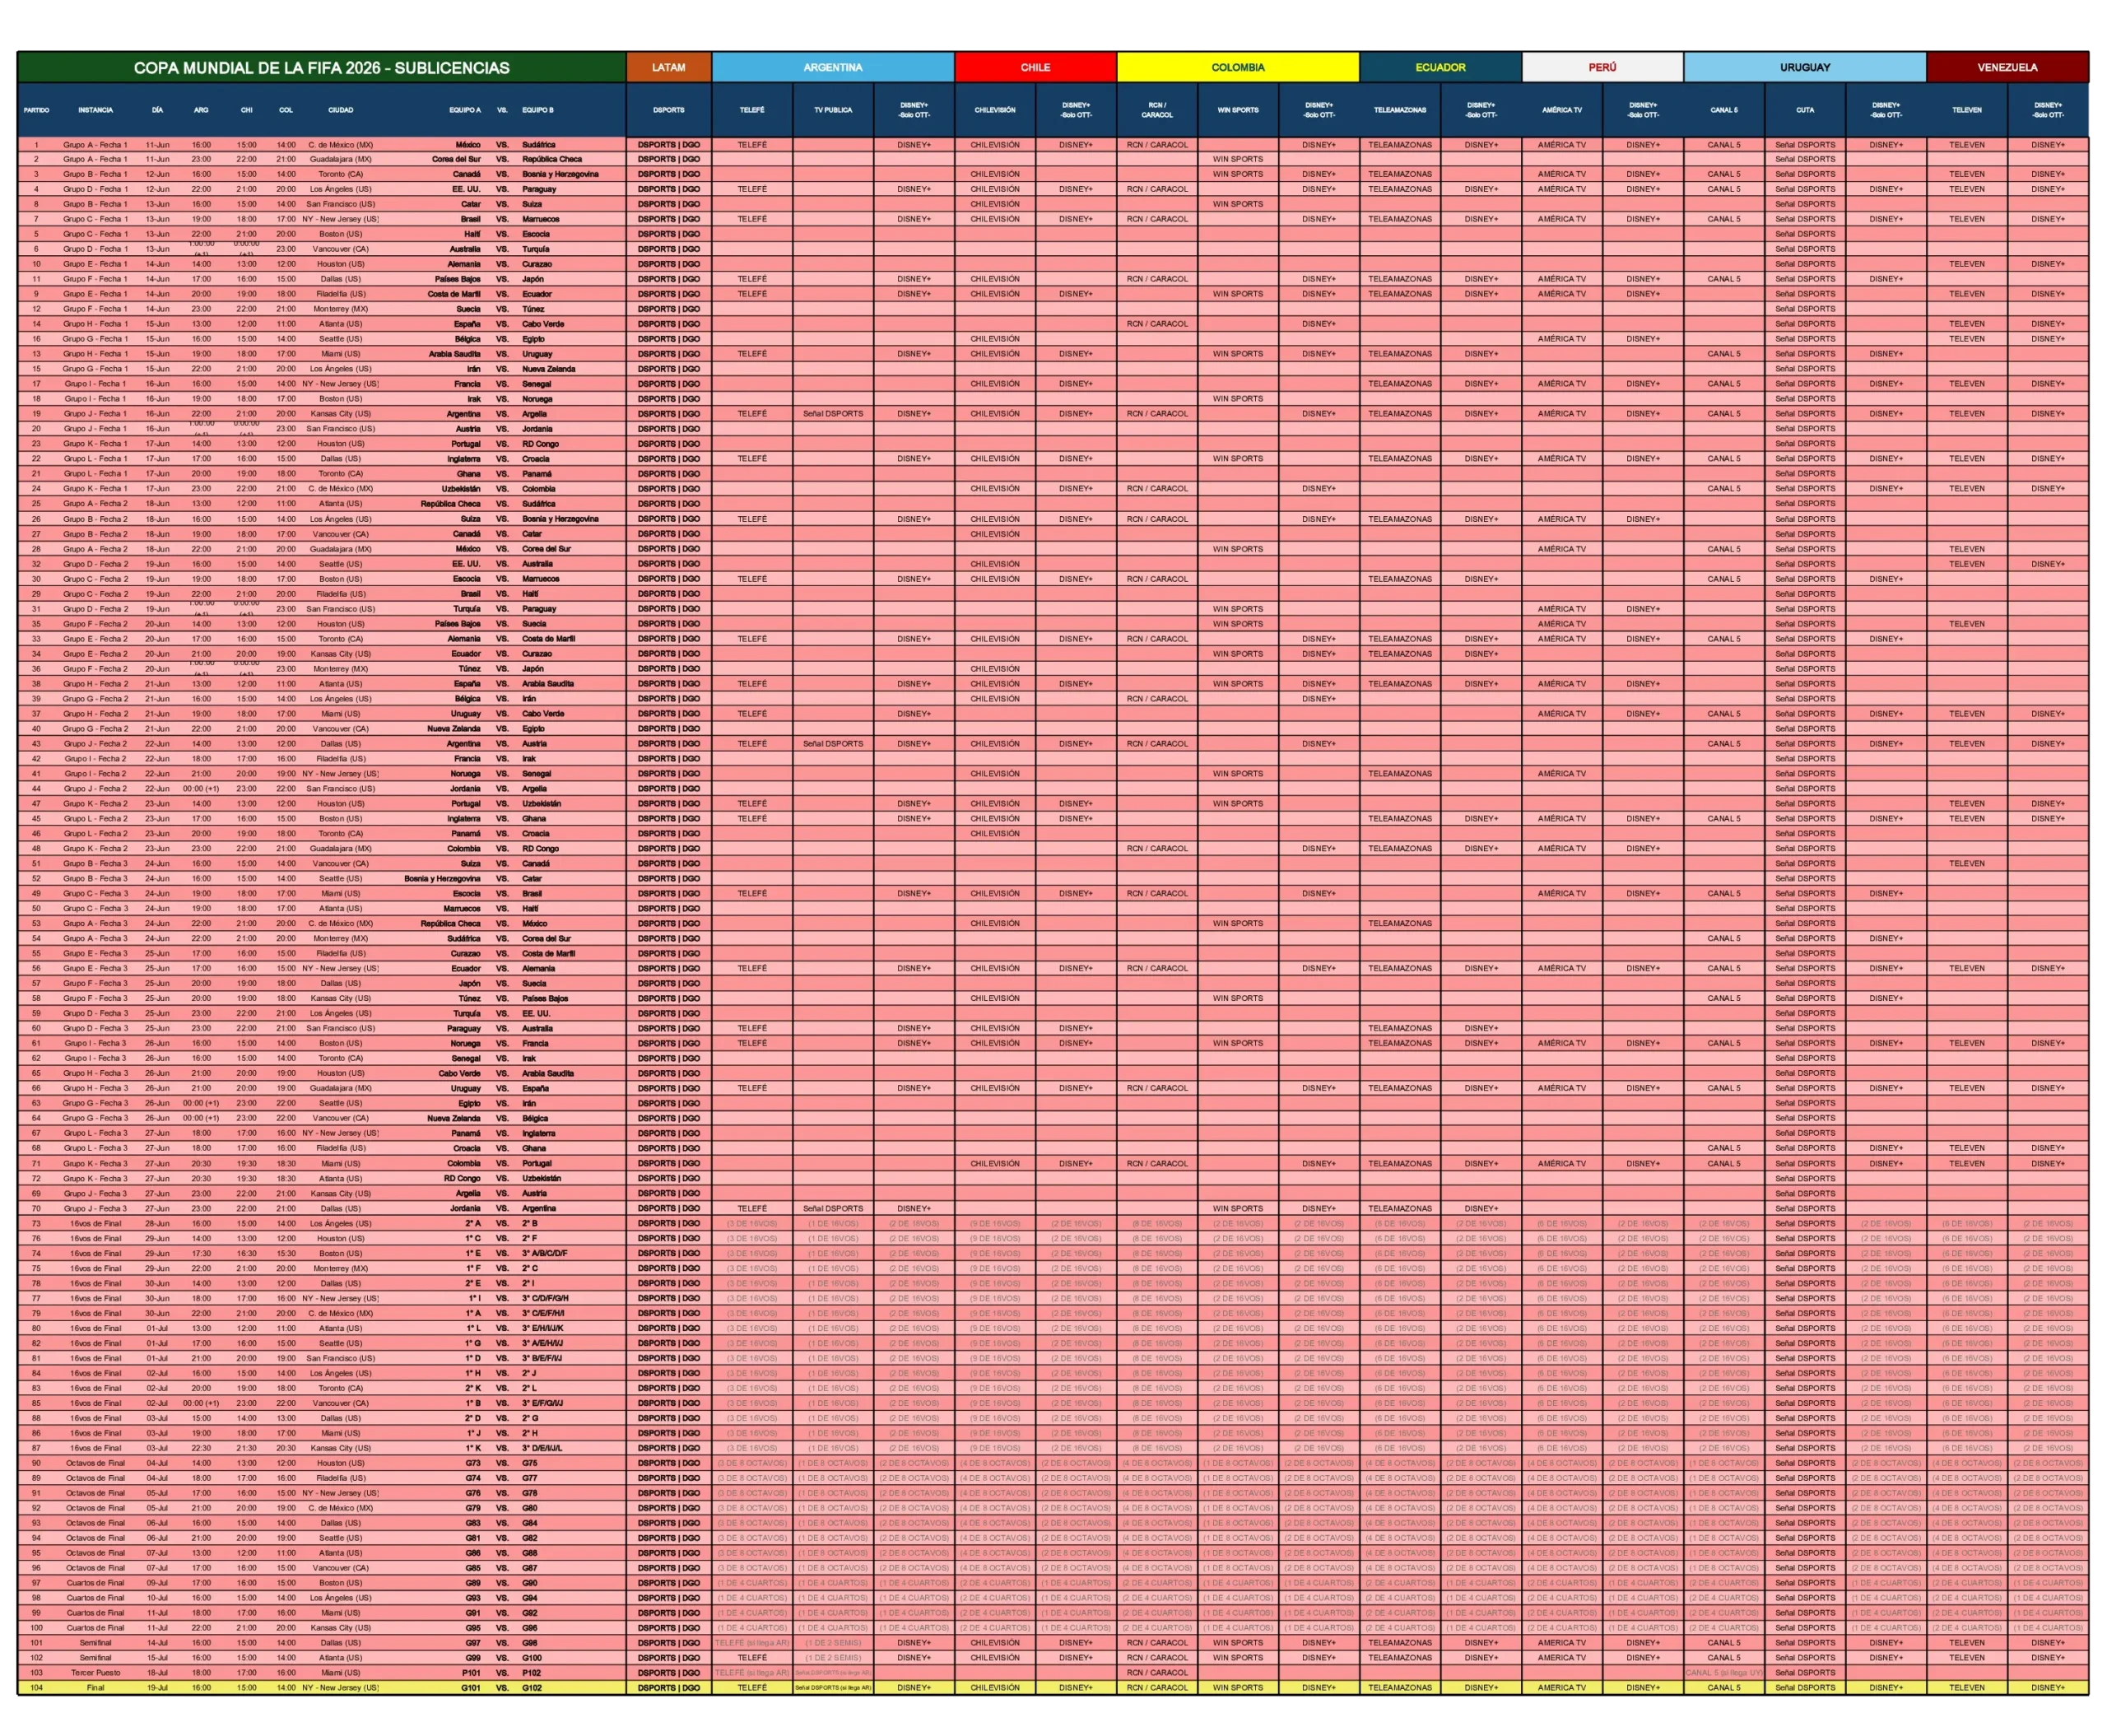Image resolution: width=2107 pixels, height=1736 pixels.
Task: Select the orange LATAM region header
Action: point(669,67)
